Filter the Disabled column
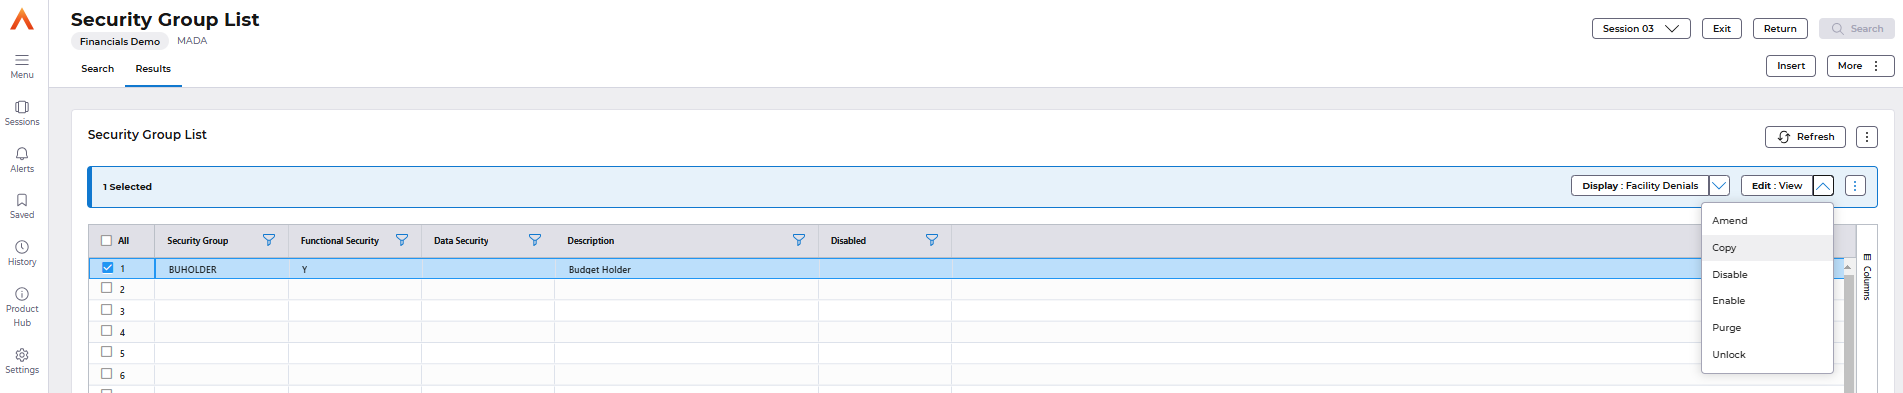 click(x=932, y=240)
